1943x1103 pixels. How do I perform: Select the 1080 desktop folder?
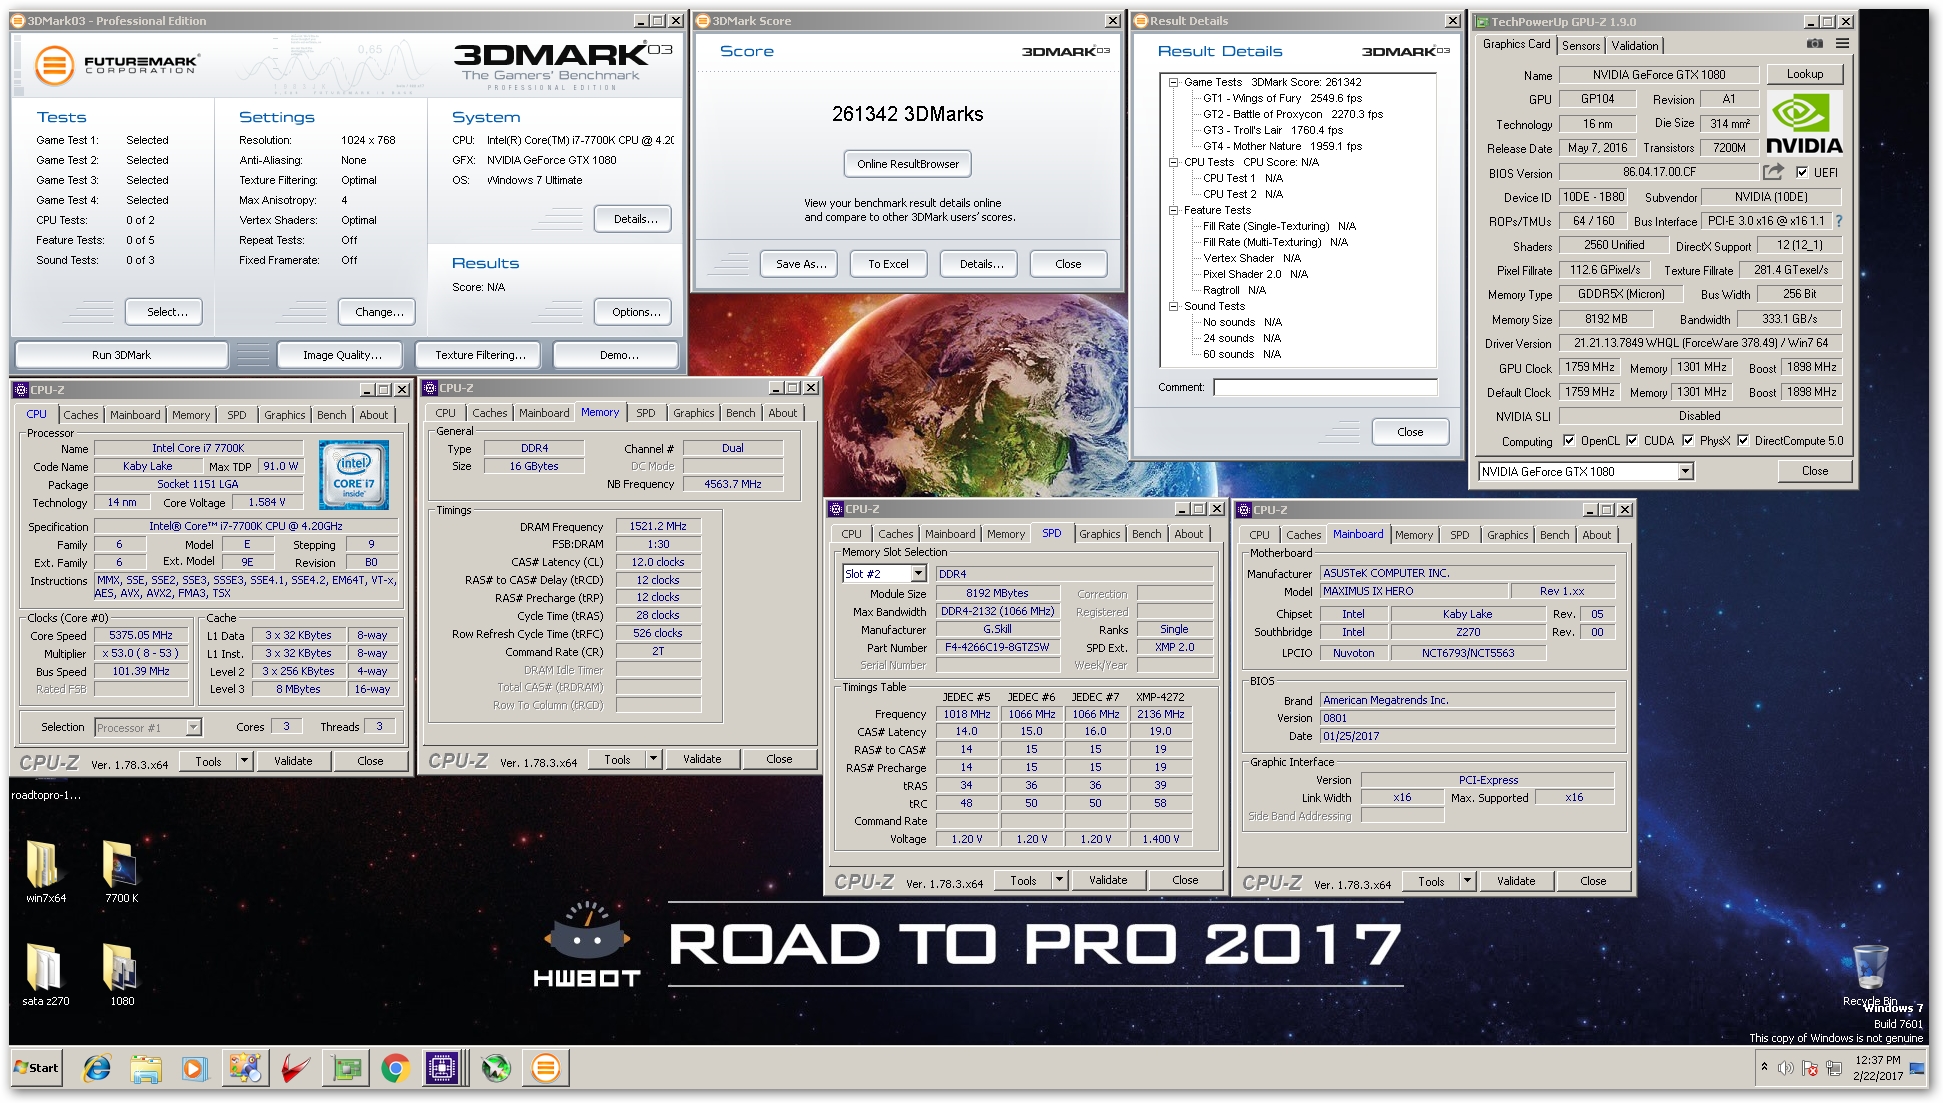(x=121, y=974)
